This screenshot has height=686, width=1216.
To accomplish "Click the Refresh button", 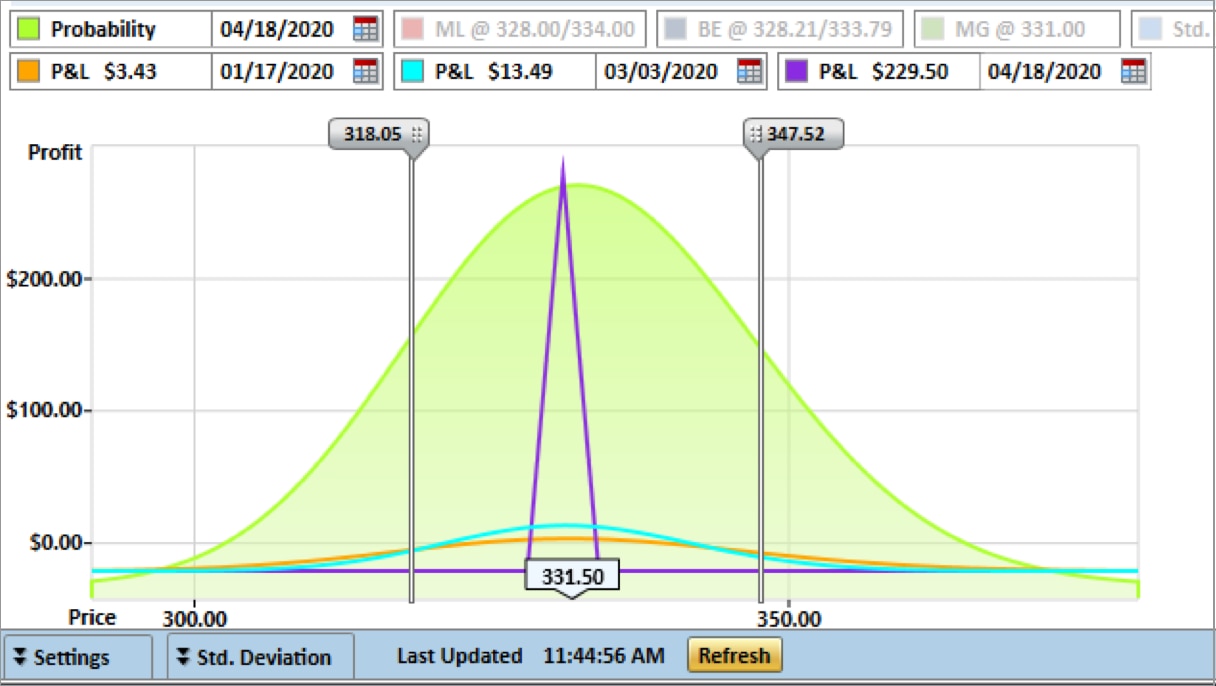I will pos(735,656).
